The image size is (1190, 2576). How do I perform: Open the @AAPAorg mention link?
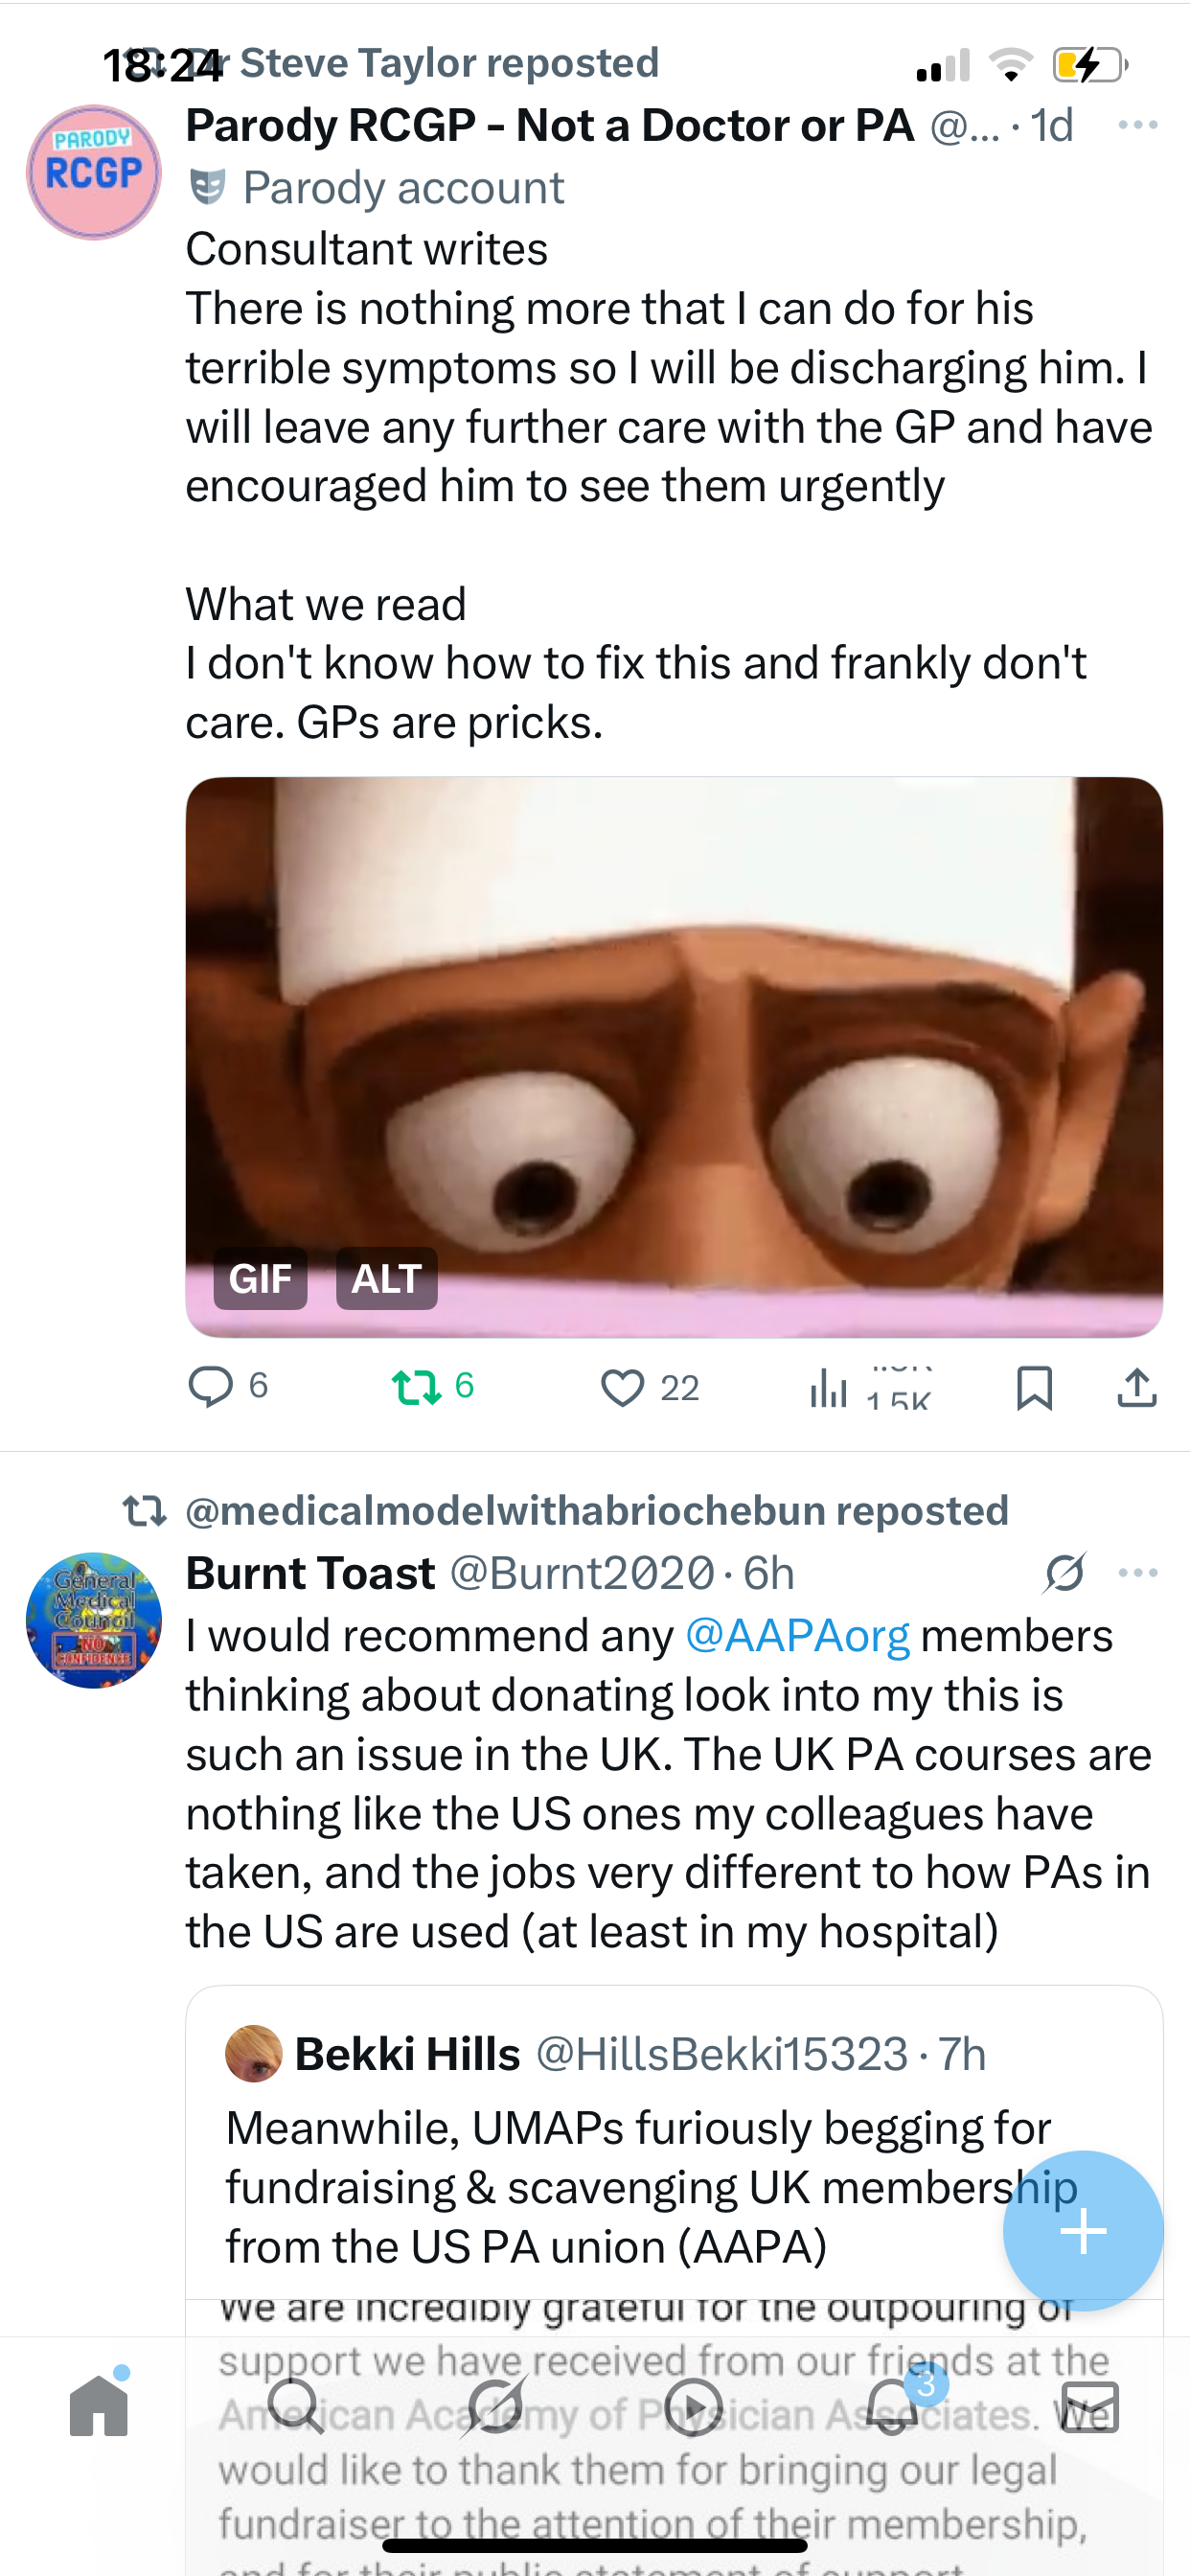tap(797, 1636)
